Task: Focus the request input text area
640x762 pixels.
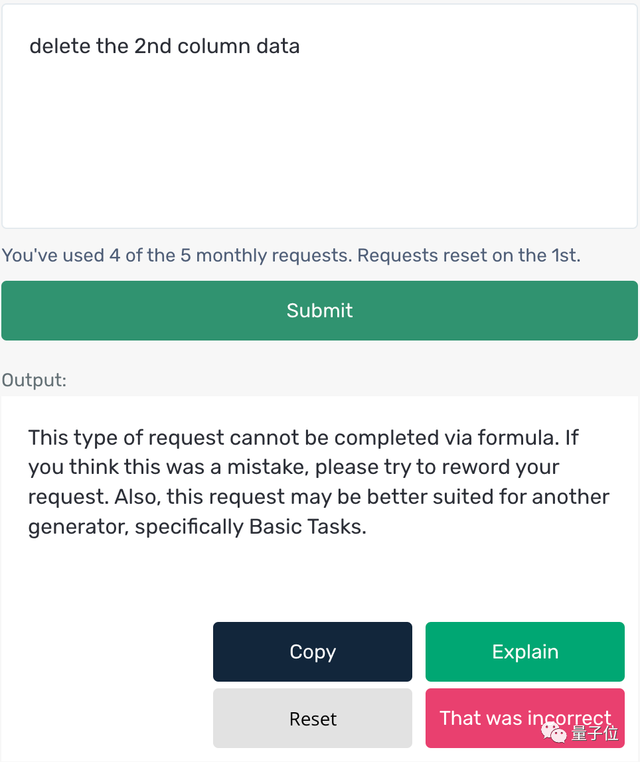Action: 319,116
